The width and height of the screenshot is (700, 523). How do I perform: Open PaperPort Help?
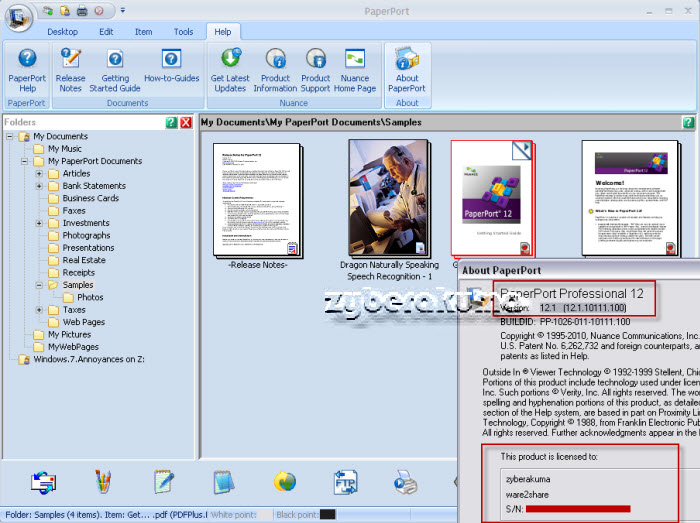(x=27, y=70)
